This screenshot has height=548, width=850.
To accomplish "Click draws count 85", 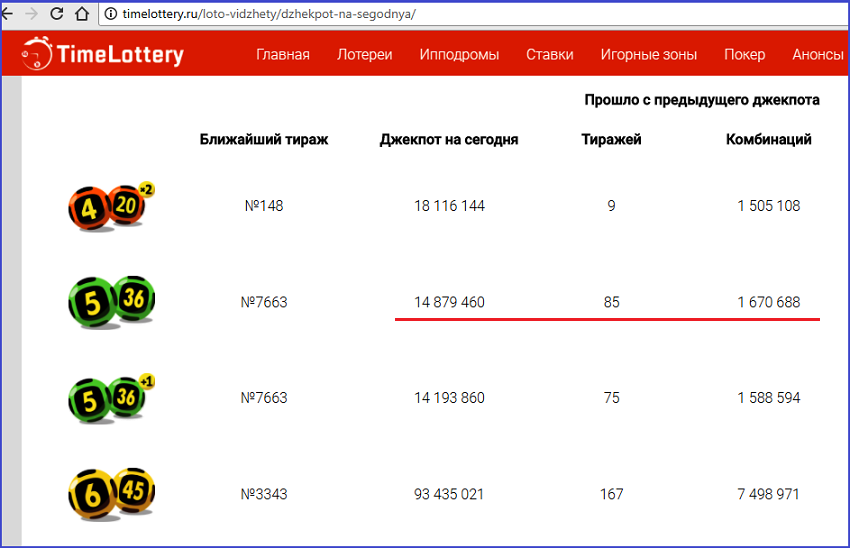I will tap(611, 302).
